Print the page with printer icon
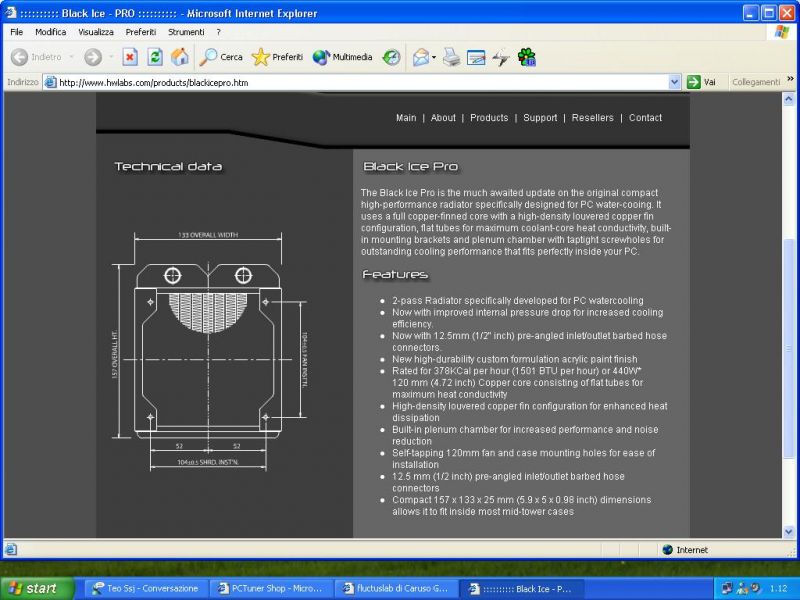This screenshot has height=600, width=800. (x=451, y=57)
